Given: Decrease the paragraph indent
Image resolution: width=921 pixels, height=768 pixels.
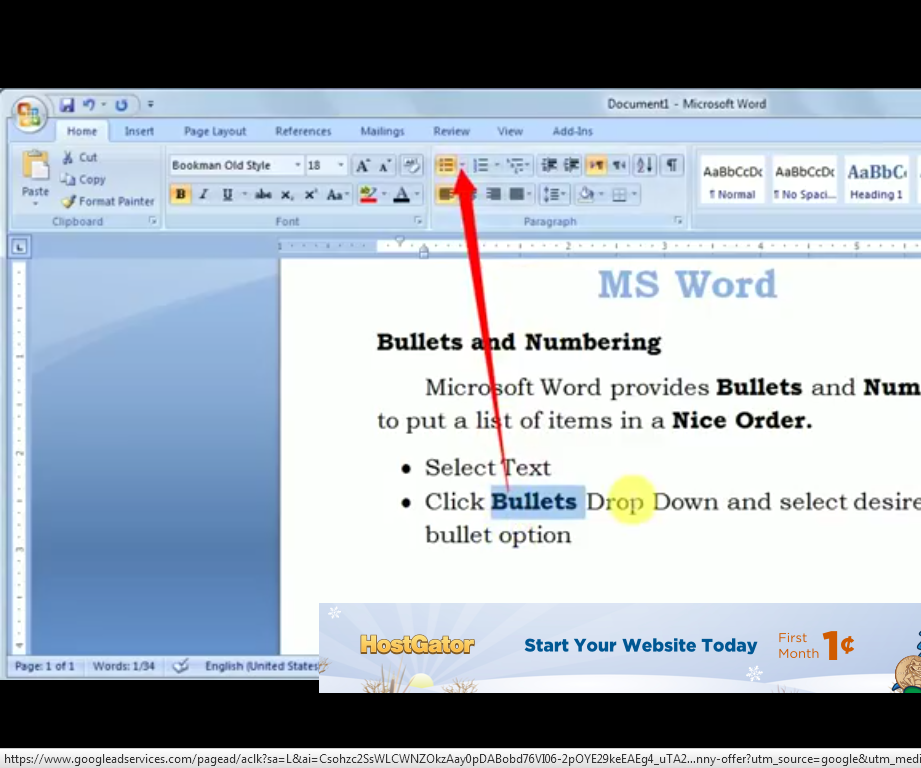Looking at the screenshot, I should click(x=549, y=166).
